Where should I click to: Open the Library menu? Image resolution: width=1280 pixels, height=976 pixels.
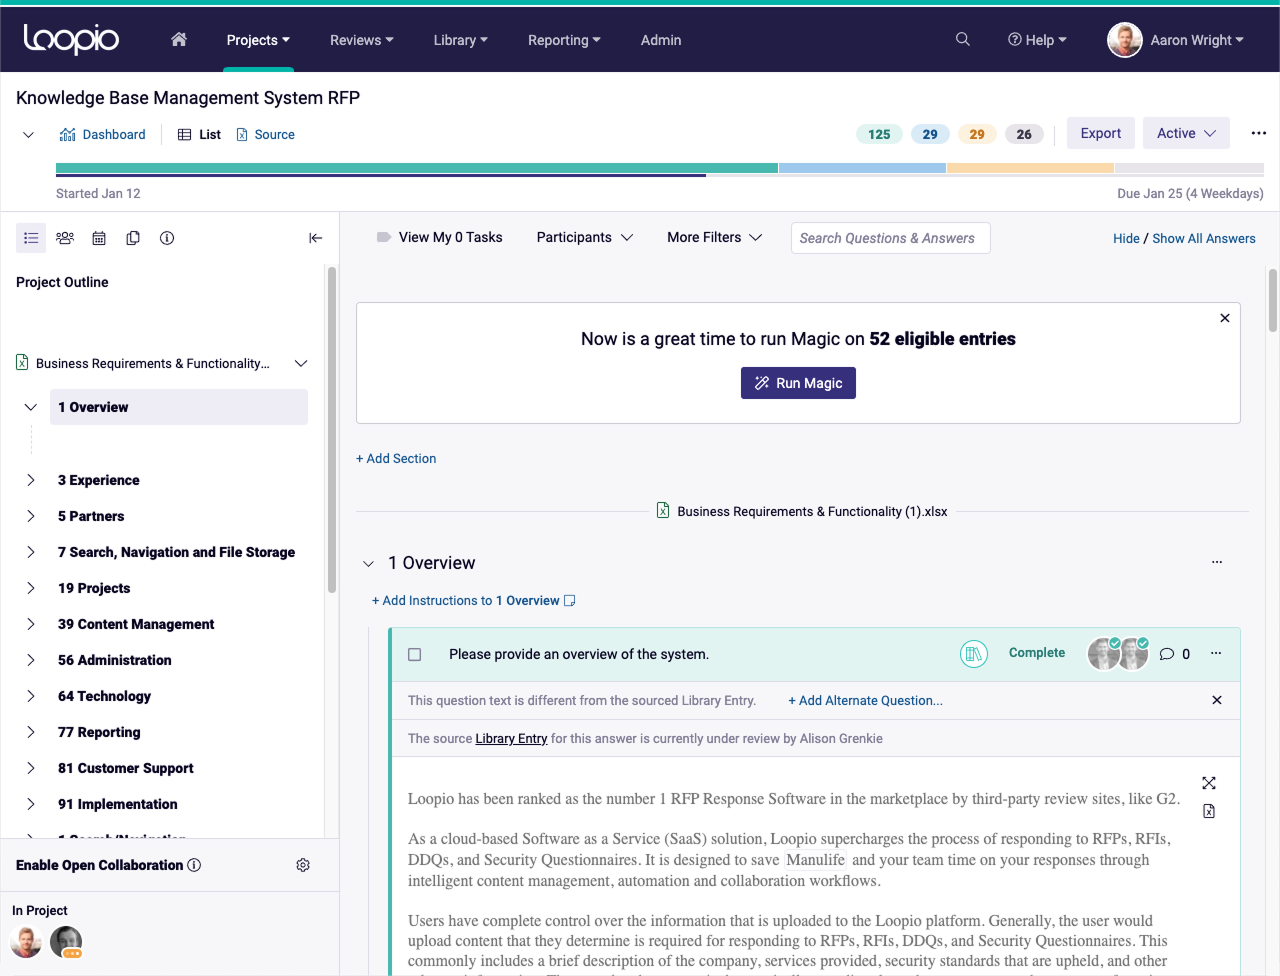pyautogui.click(x=461, y=40)
